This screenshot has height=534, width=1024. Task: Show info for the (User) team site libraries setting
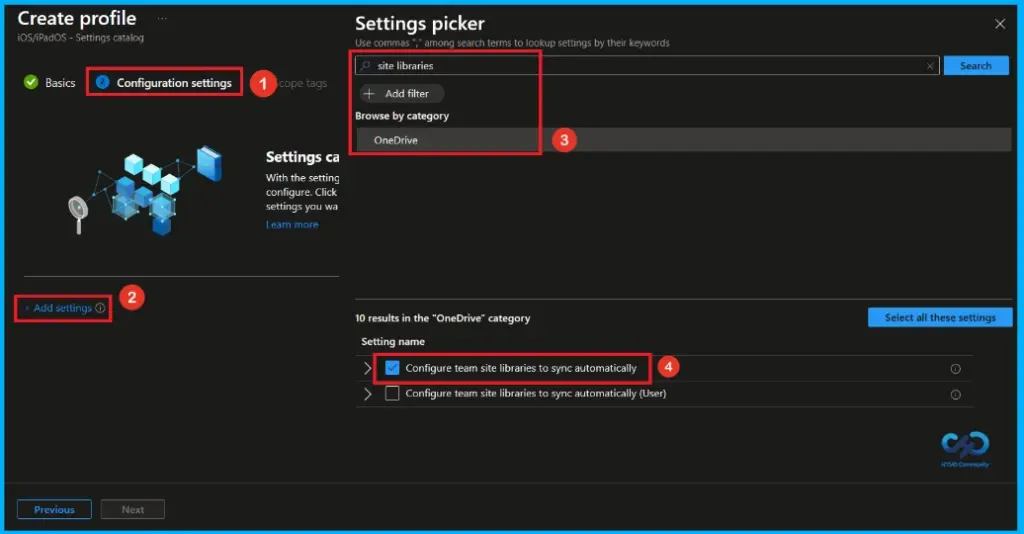click(x=955, y=395)
